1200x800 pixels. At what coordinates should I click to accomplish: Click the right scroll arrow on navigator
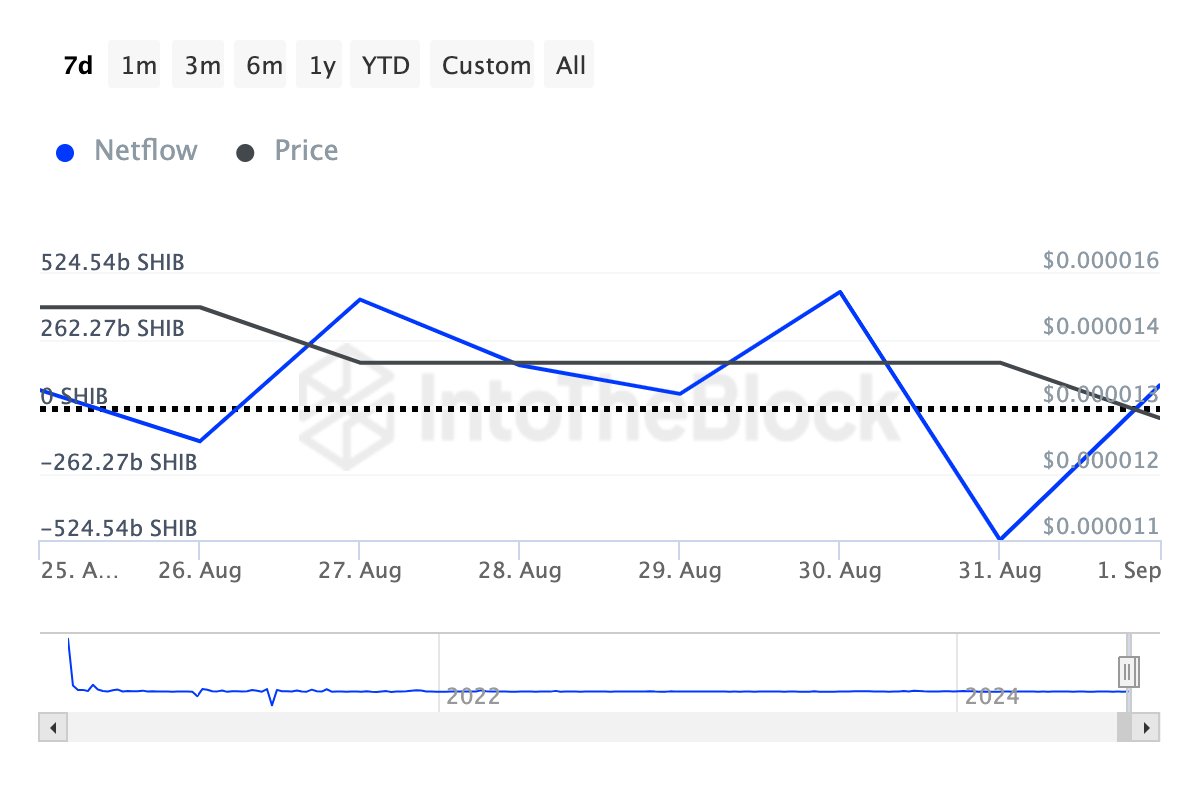[1147, 727]
